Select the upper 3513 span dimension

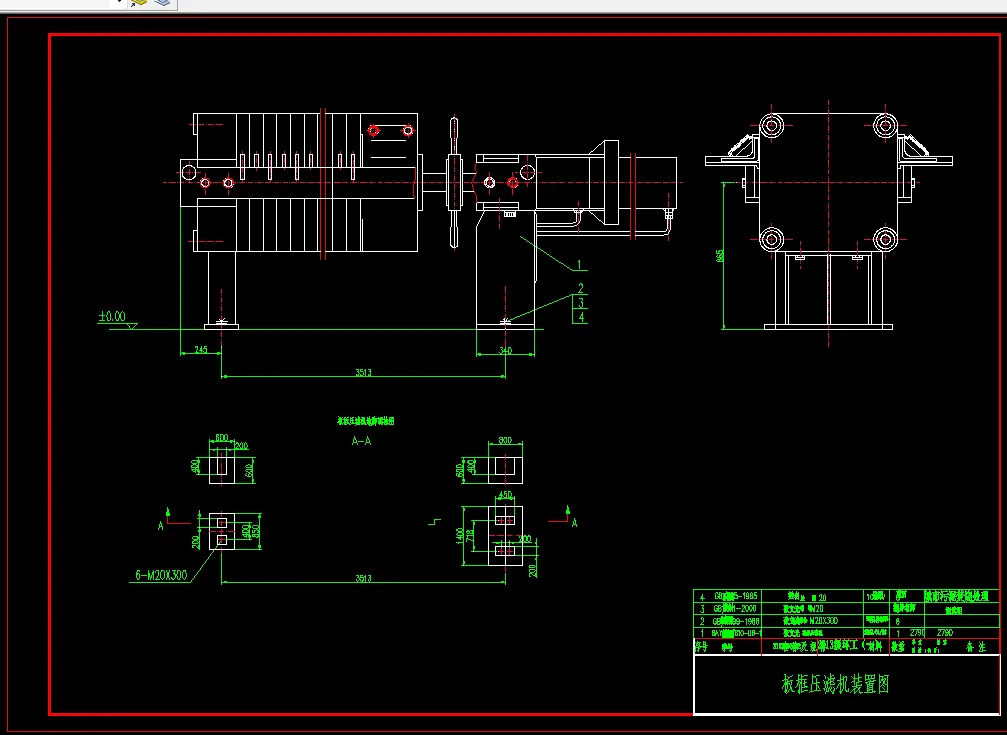point(363,372)
